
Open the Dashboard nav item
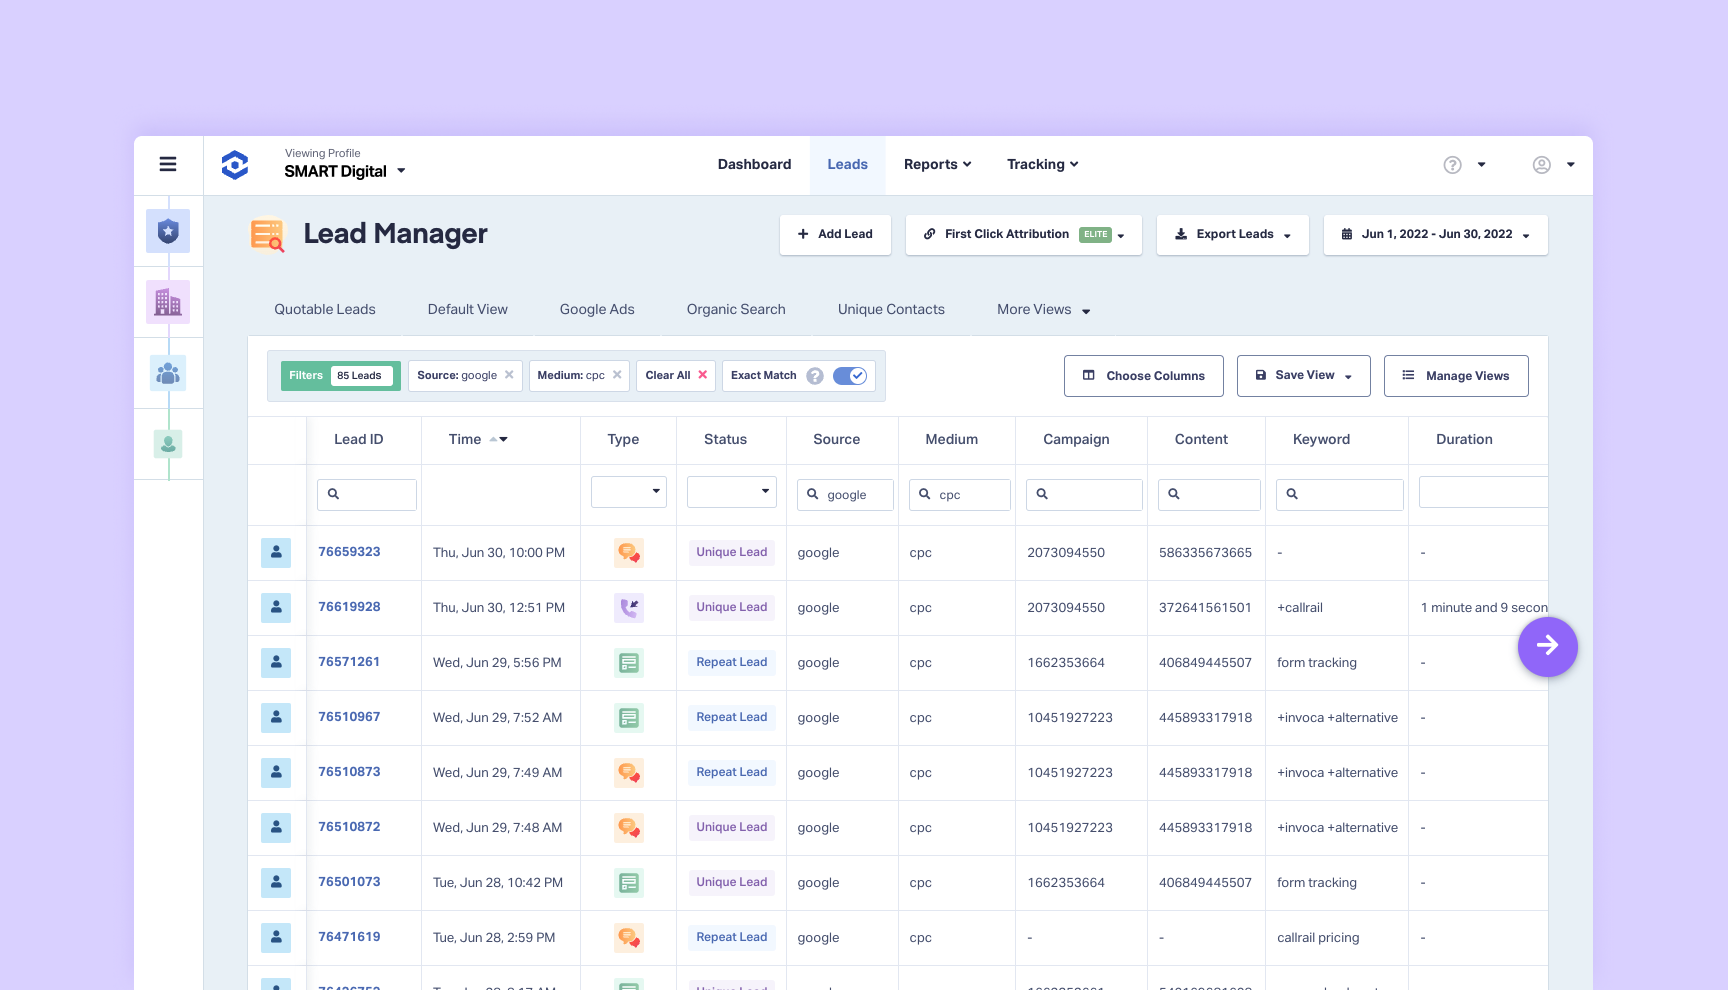754,165
